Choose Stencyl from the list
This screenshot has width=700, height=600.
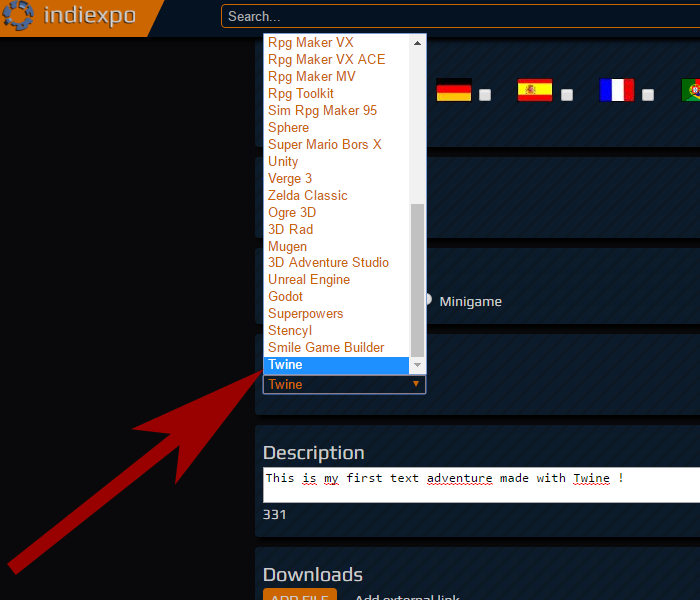(x=336, y=330)
